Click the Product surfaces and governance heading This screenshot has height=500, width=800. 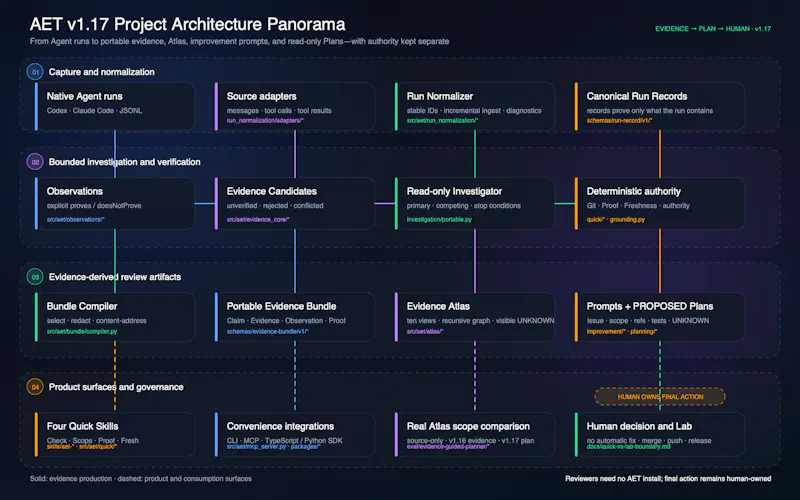point(116,387)
